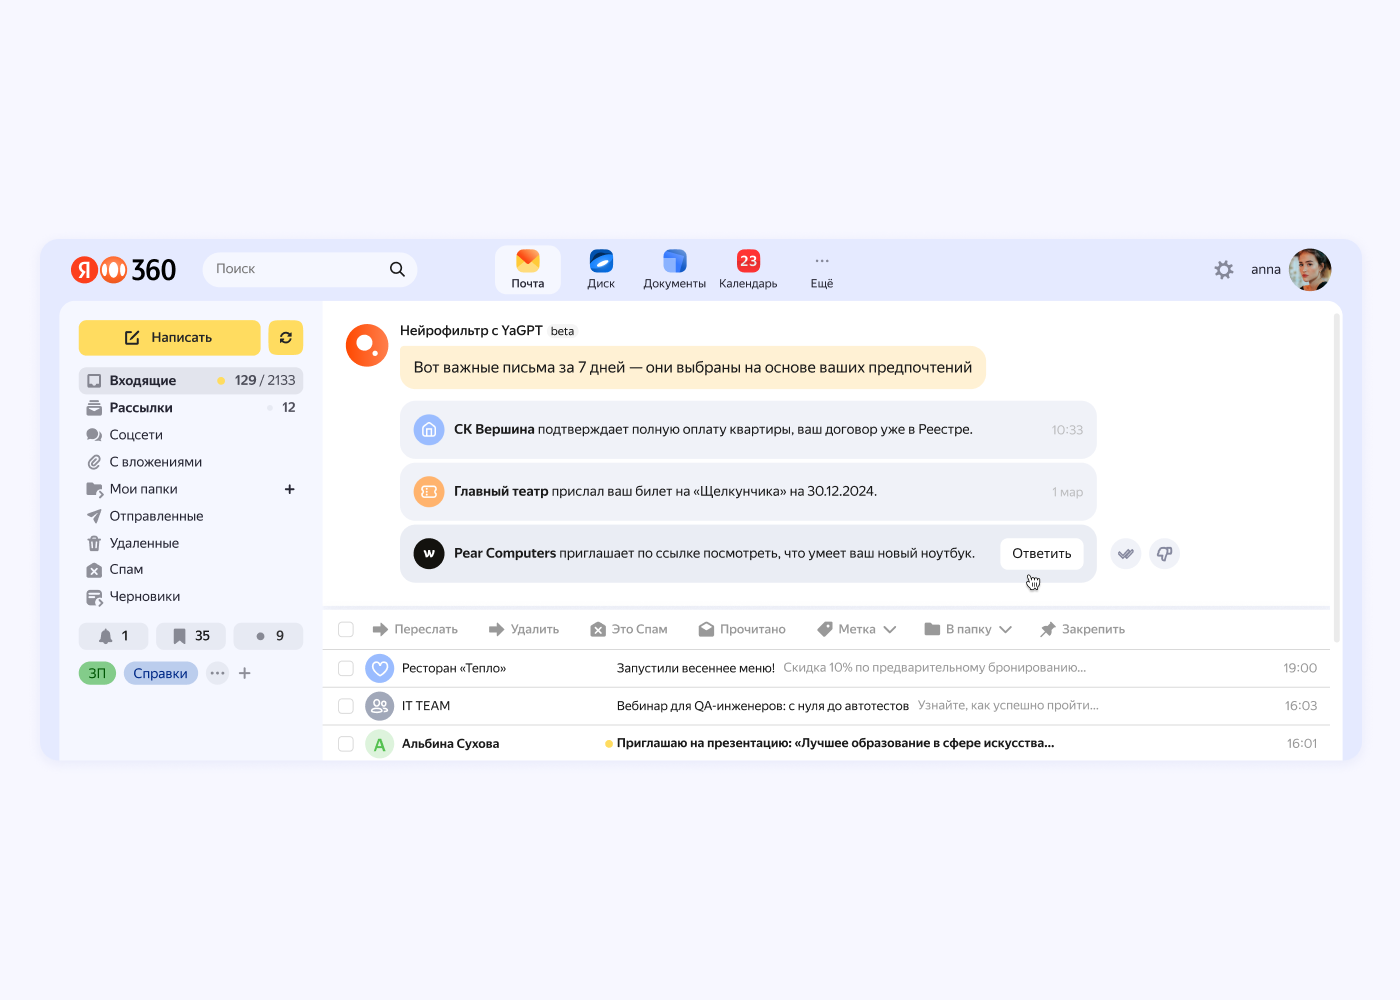Mark as spam with Это Спам
Screen dimensions: 1400x1000
click(629, 629)
